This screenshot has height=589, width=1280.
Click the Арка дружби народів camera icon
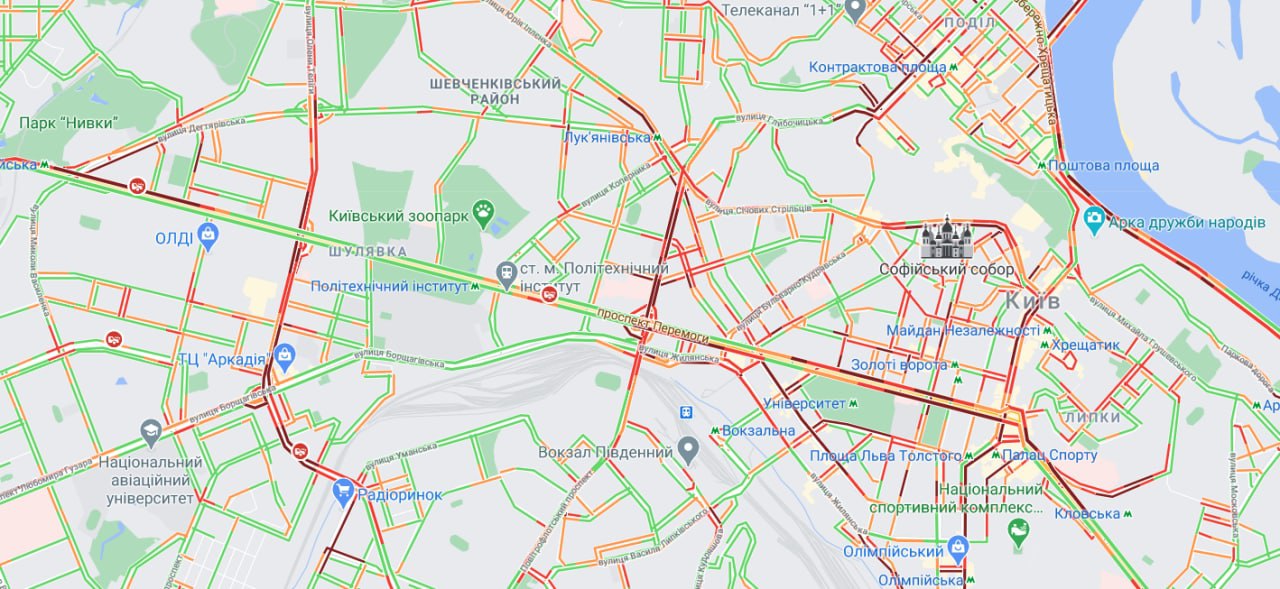(x=1094, y=219)
